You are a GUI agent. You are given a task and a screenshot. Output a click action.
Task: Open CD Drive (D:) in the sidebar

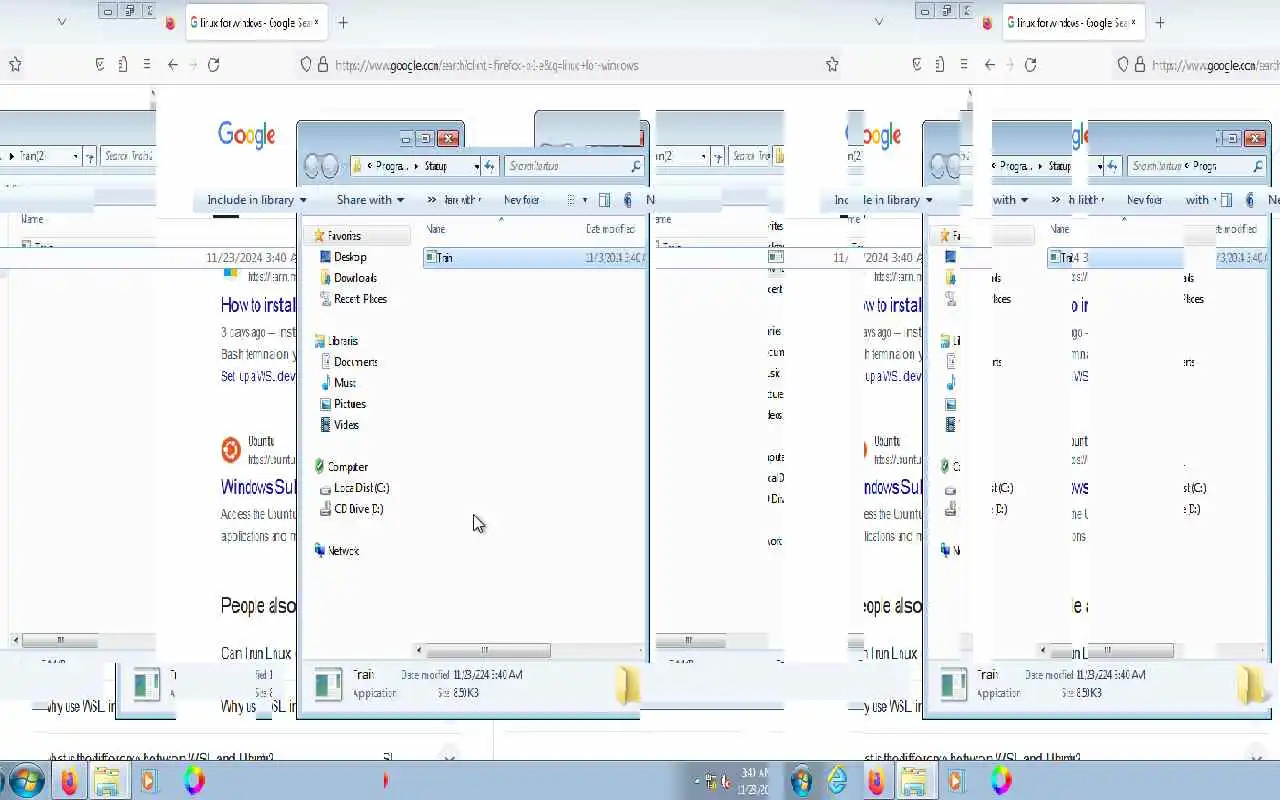click(x=351, y=509)
